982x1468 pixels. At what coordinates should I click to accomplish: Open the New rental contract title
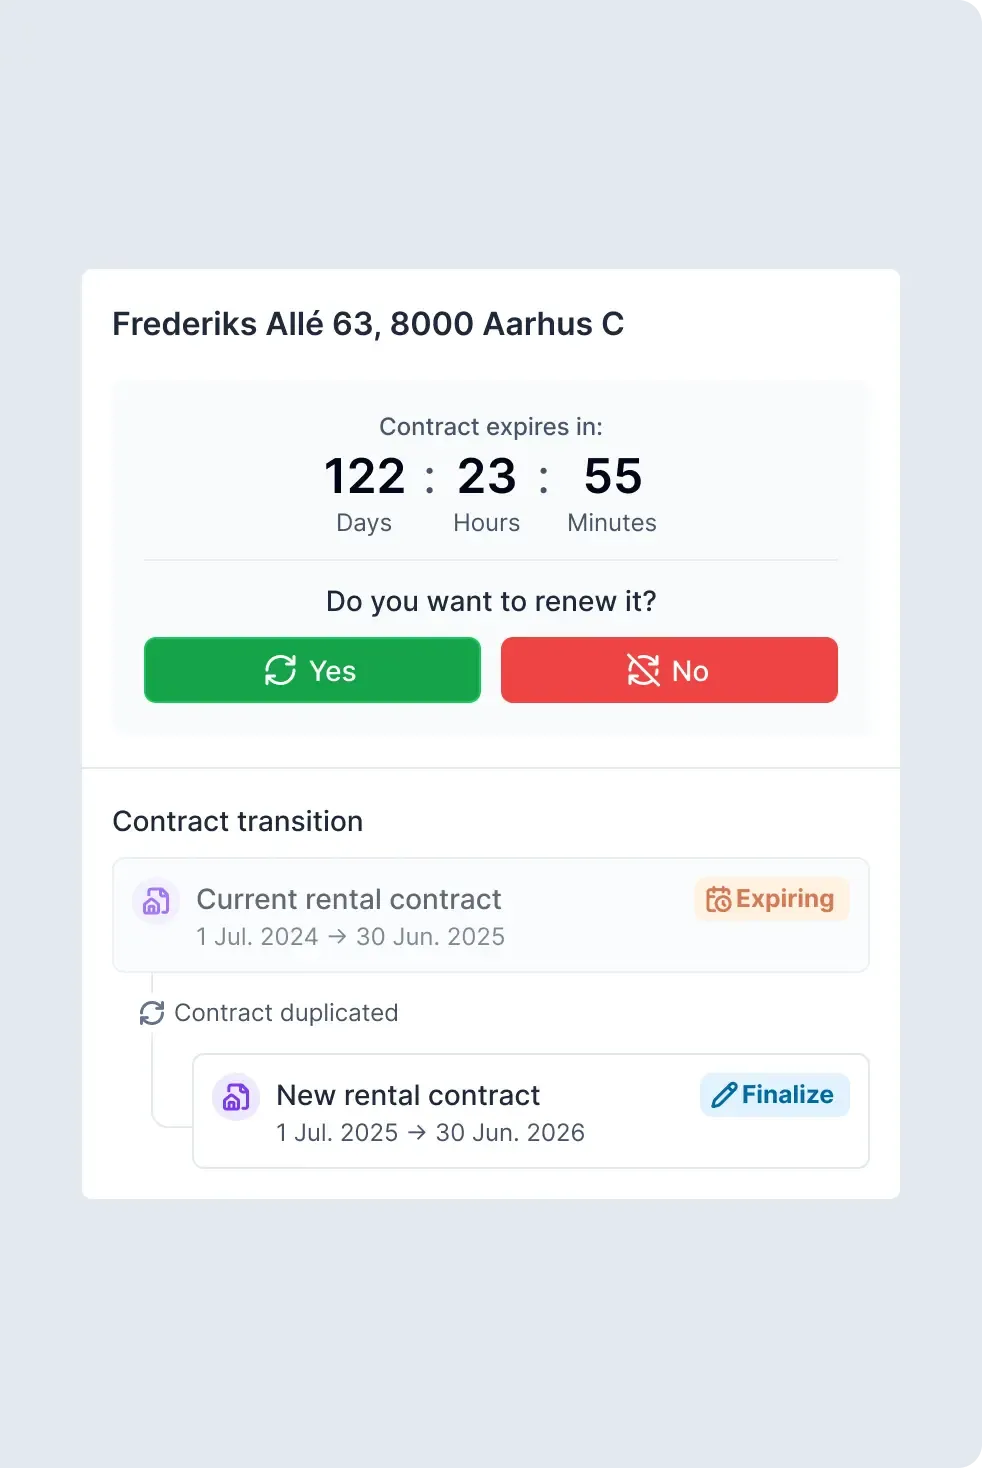[408, 1095]
